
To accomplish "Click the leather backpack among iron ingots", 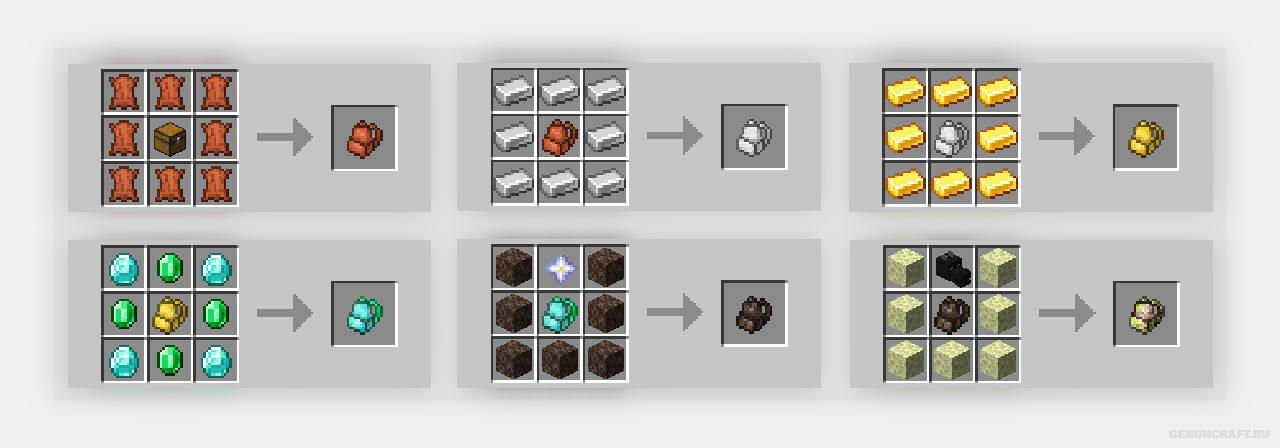I will pyautogui.click(x=560, y=138).
